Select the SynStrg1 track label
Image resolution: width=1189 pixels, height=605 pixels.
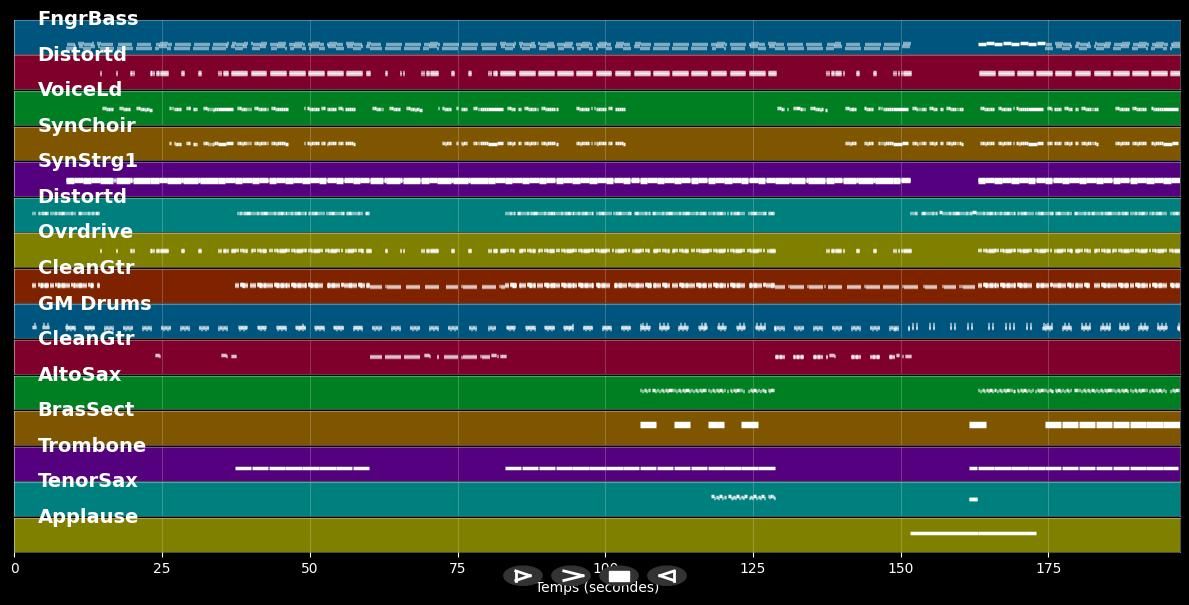point(88,161)
